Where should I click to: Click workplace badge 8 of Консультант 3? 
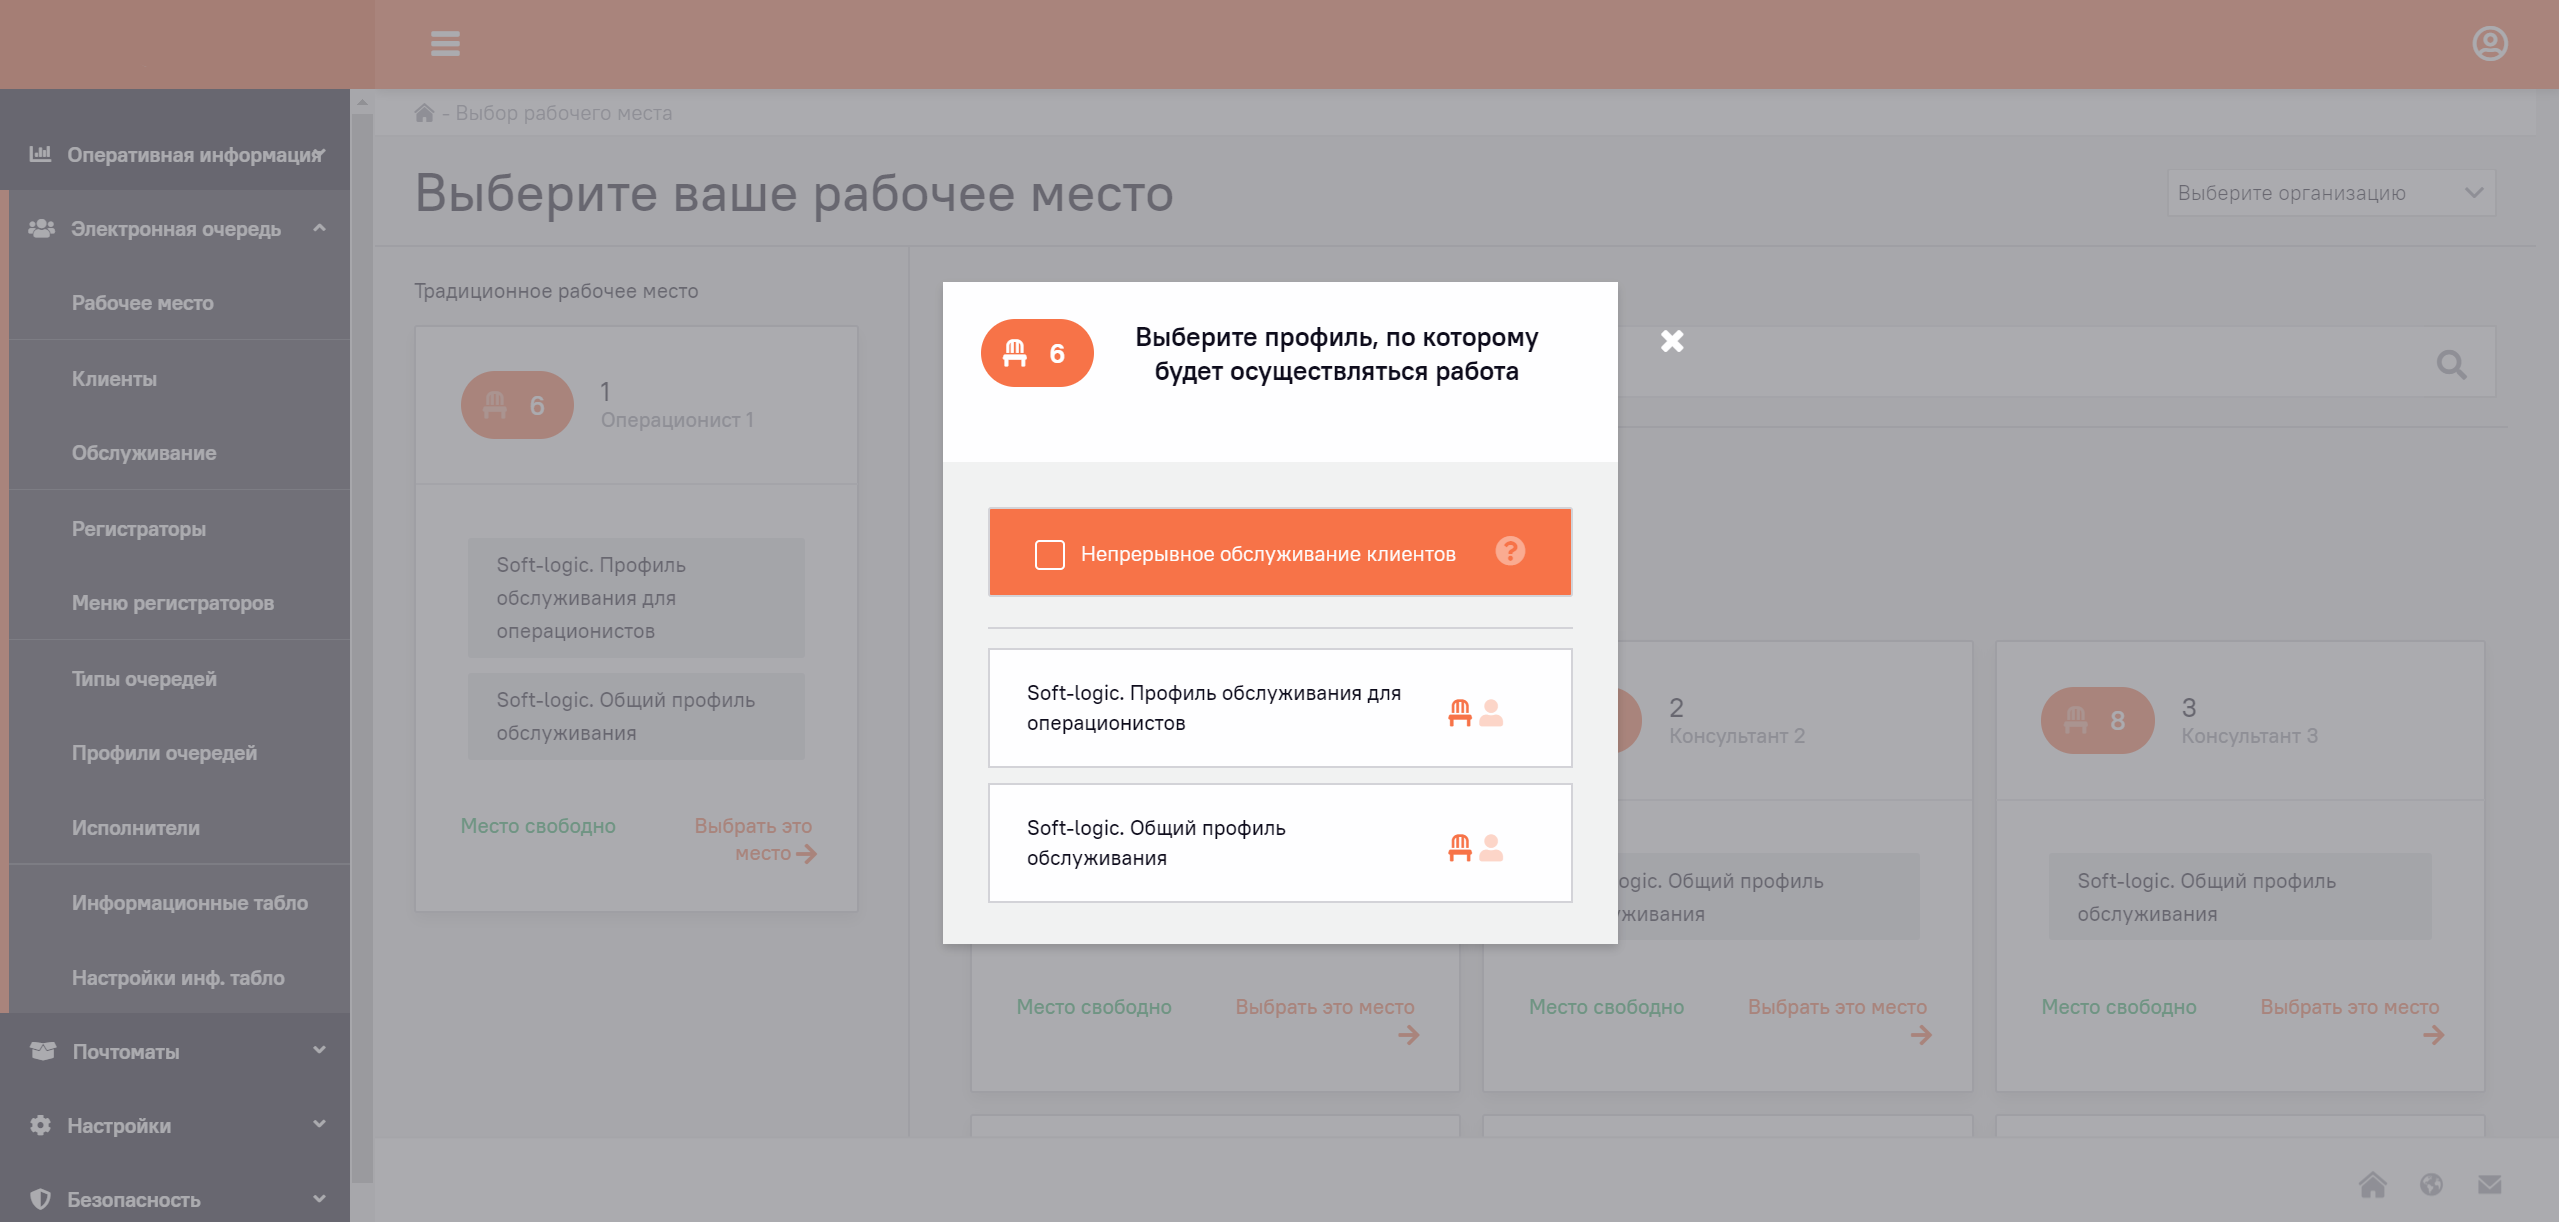pyautogui.click(x=2097, y=720)
